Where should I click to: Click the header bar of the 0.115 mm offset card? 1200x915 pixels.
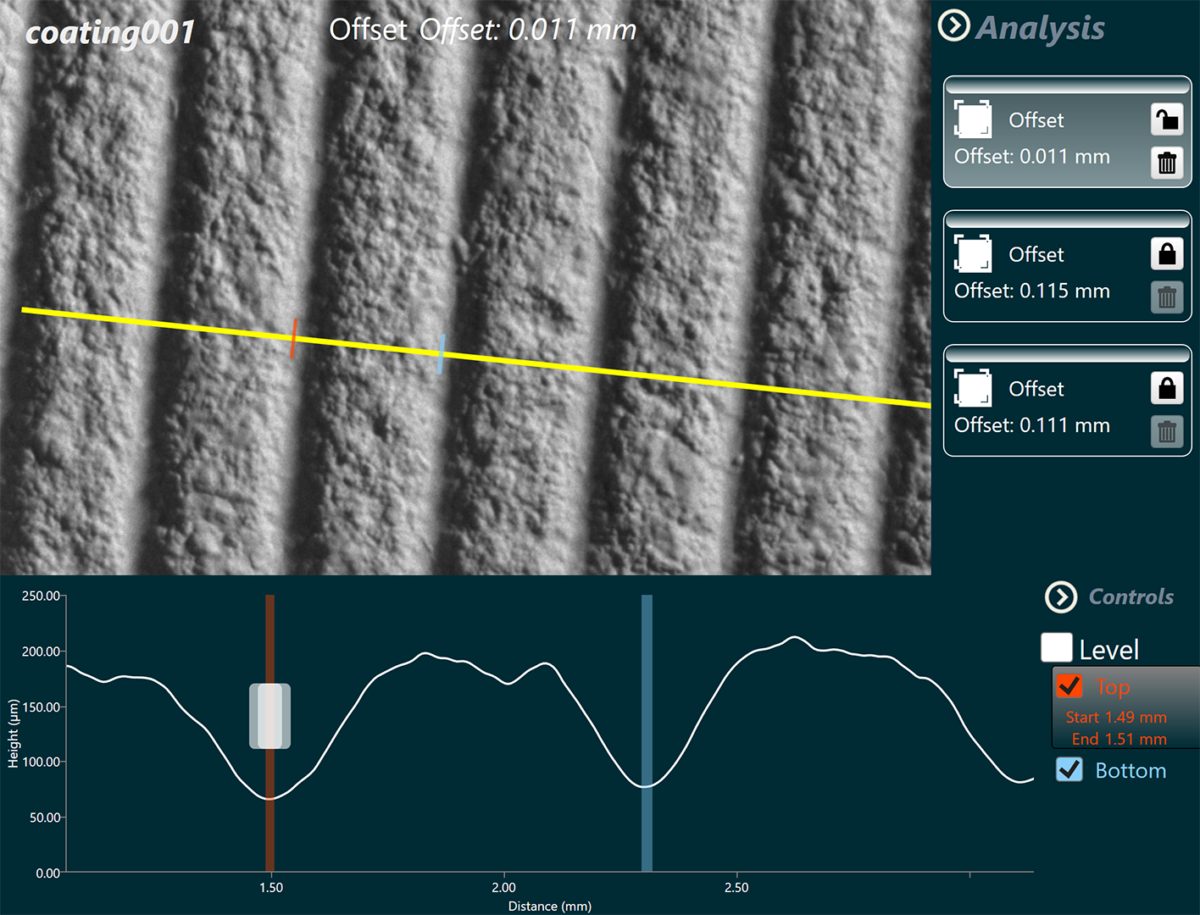point(1067,220)
